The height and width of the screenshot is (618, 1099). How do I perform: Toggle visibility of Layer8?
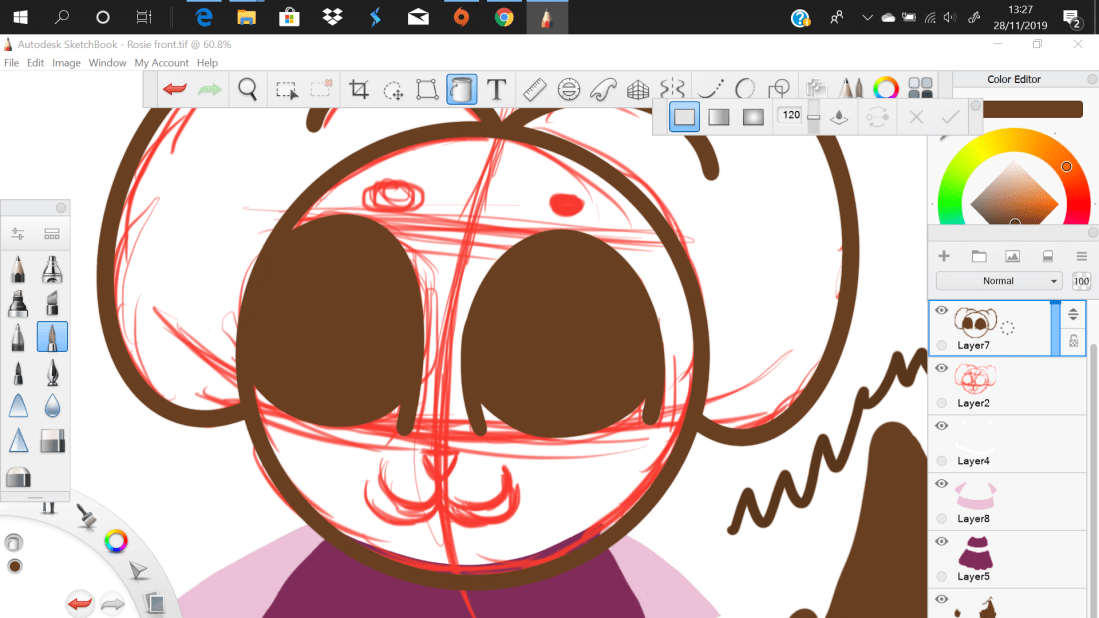(941, 484)
